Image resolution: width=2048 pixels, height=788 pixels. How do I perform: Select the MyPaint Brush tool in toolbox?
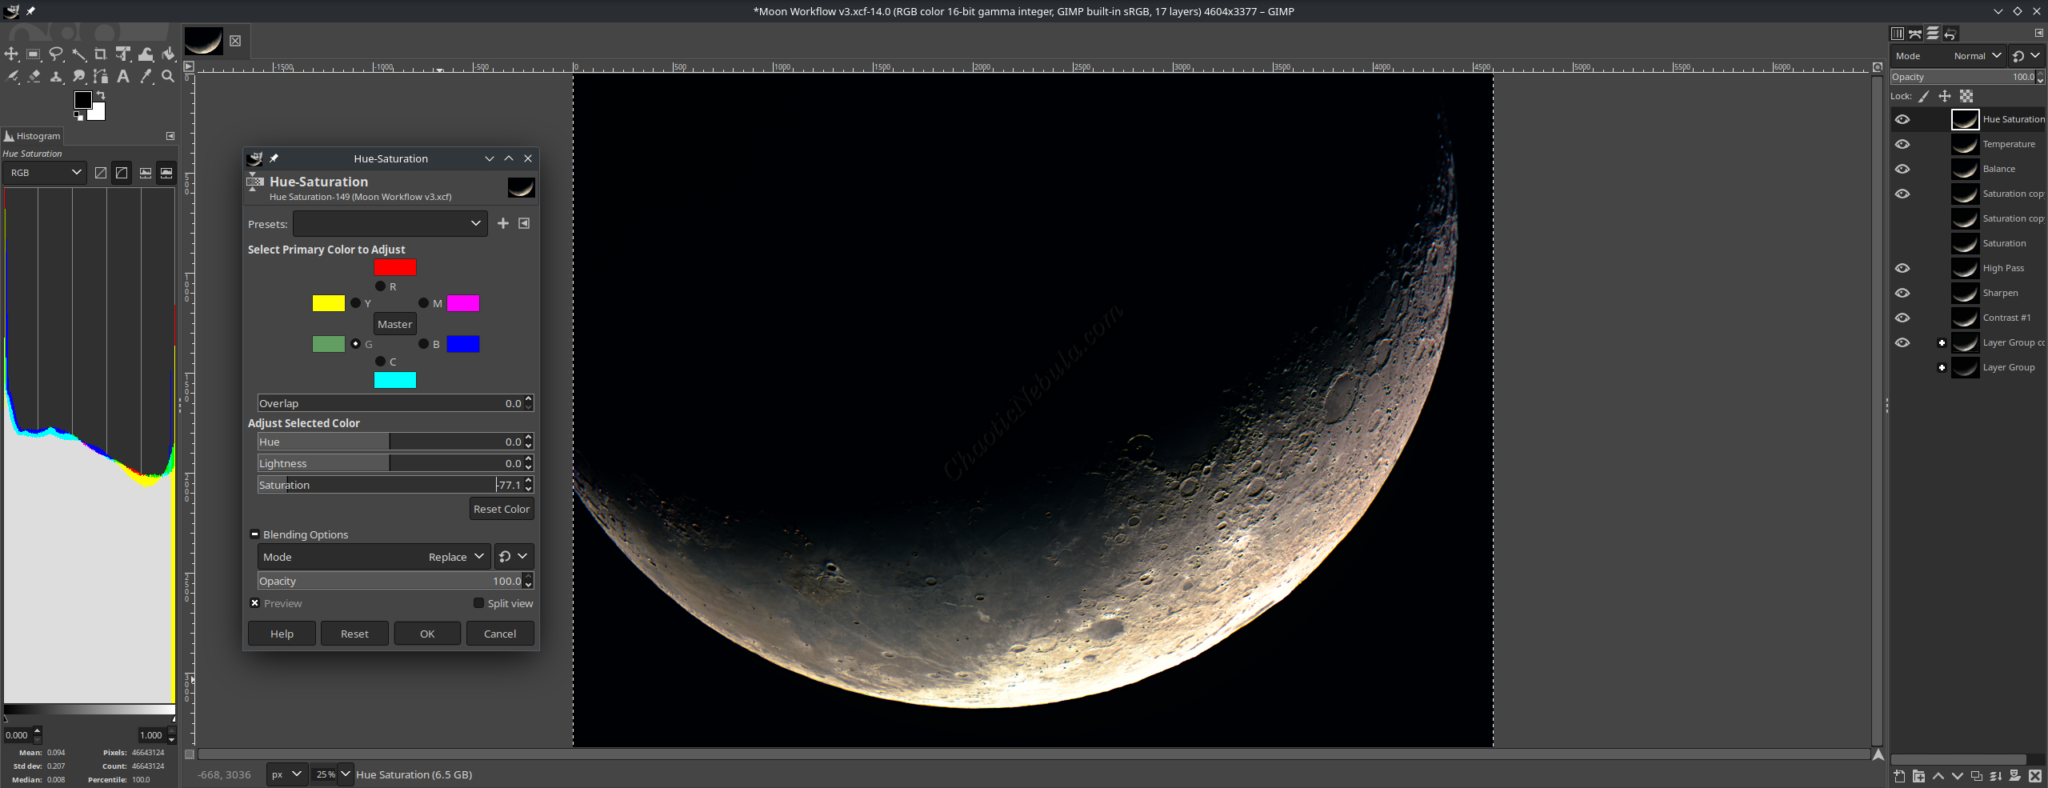12,76
